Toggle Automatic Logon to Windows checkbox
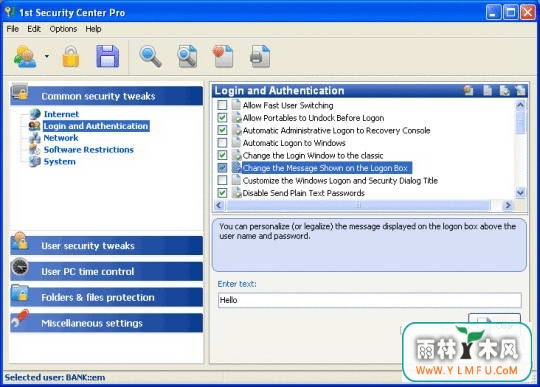The image size is (540, 387). 222,143
